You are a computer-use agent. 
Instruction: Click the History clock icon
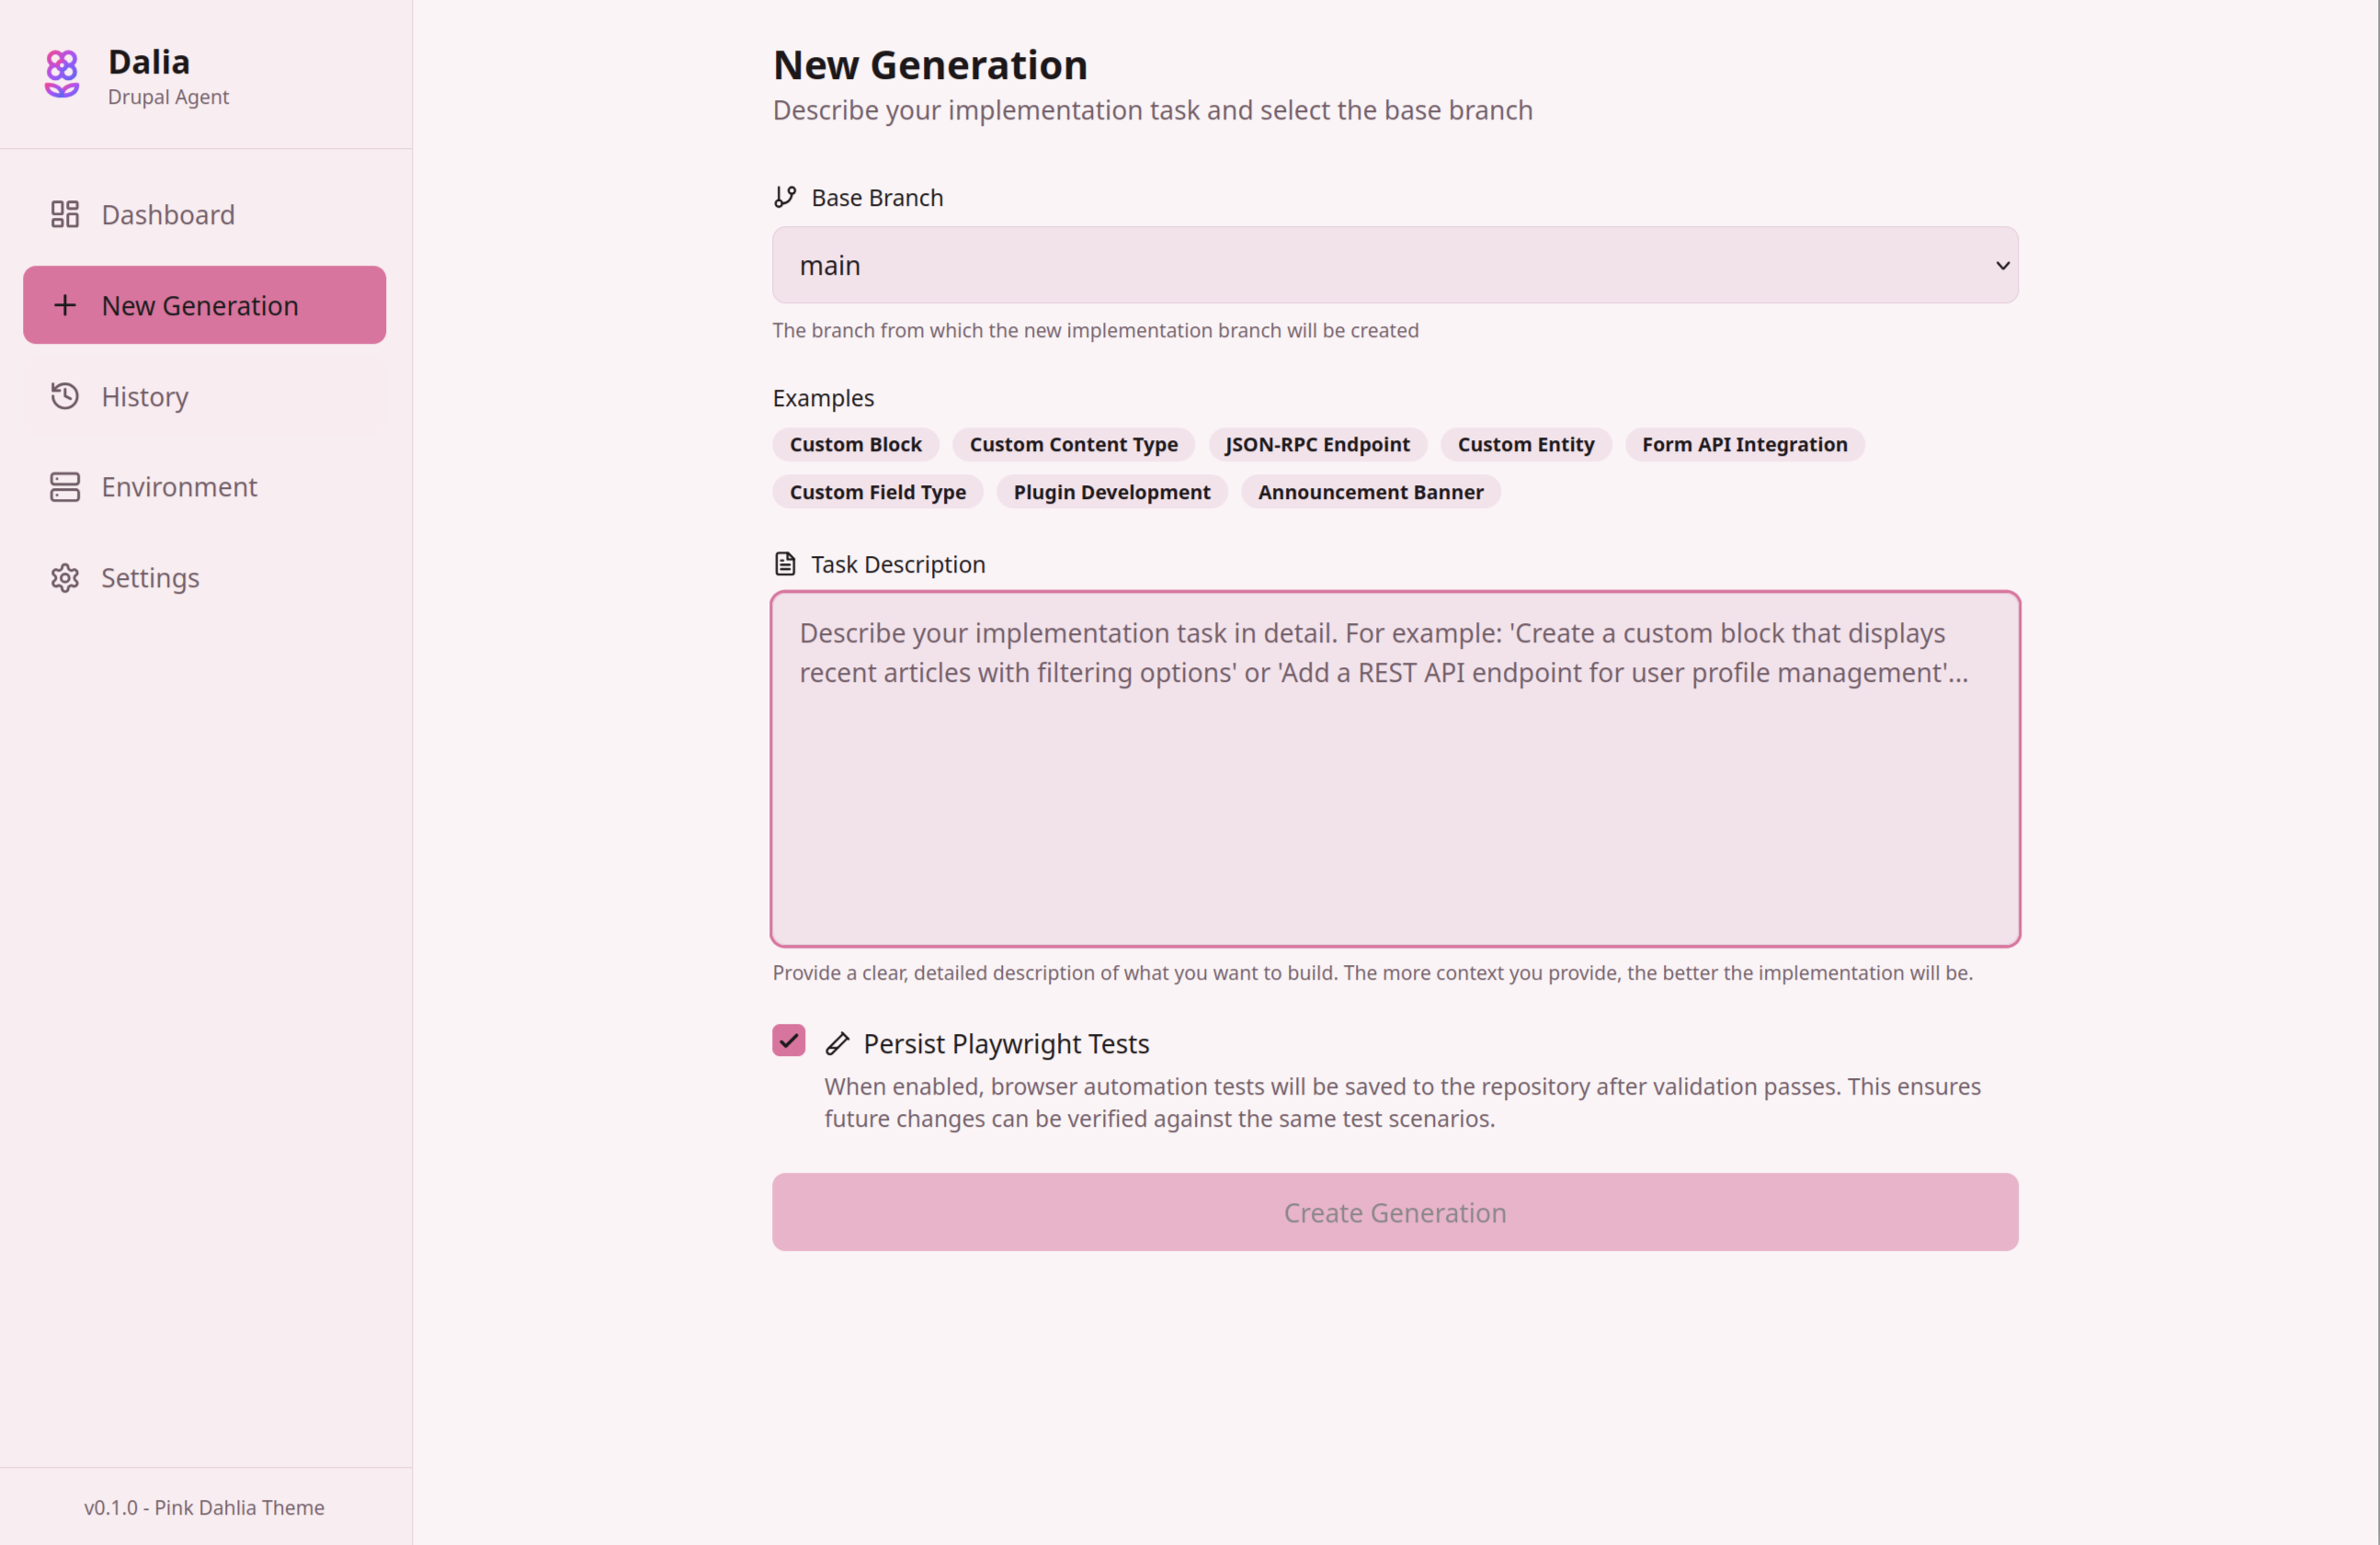64,396
